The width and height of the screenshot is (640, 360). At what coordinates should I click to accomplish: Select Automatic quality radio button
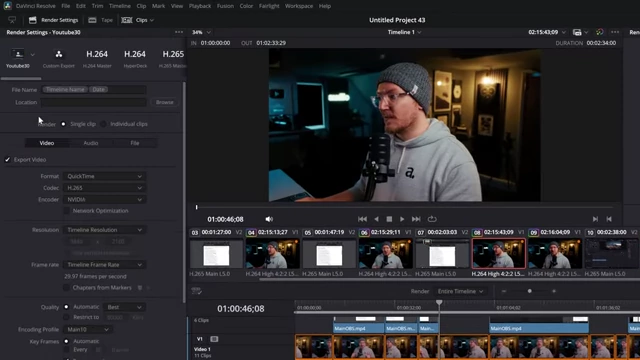[x=66, y=307]
